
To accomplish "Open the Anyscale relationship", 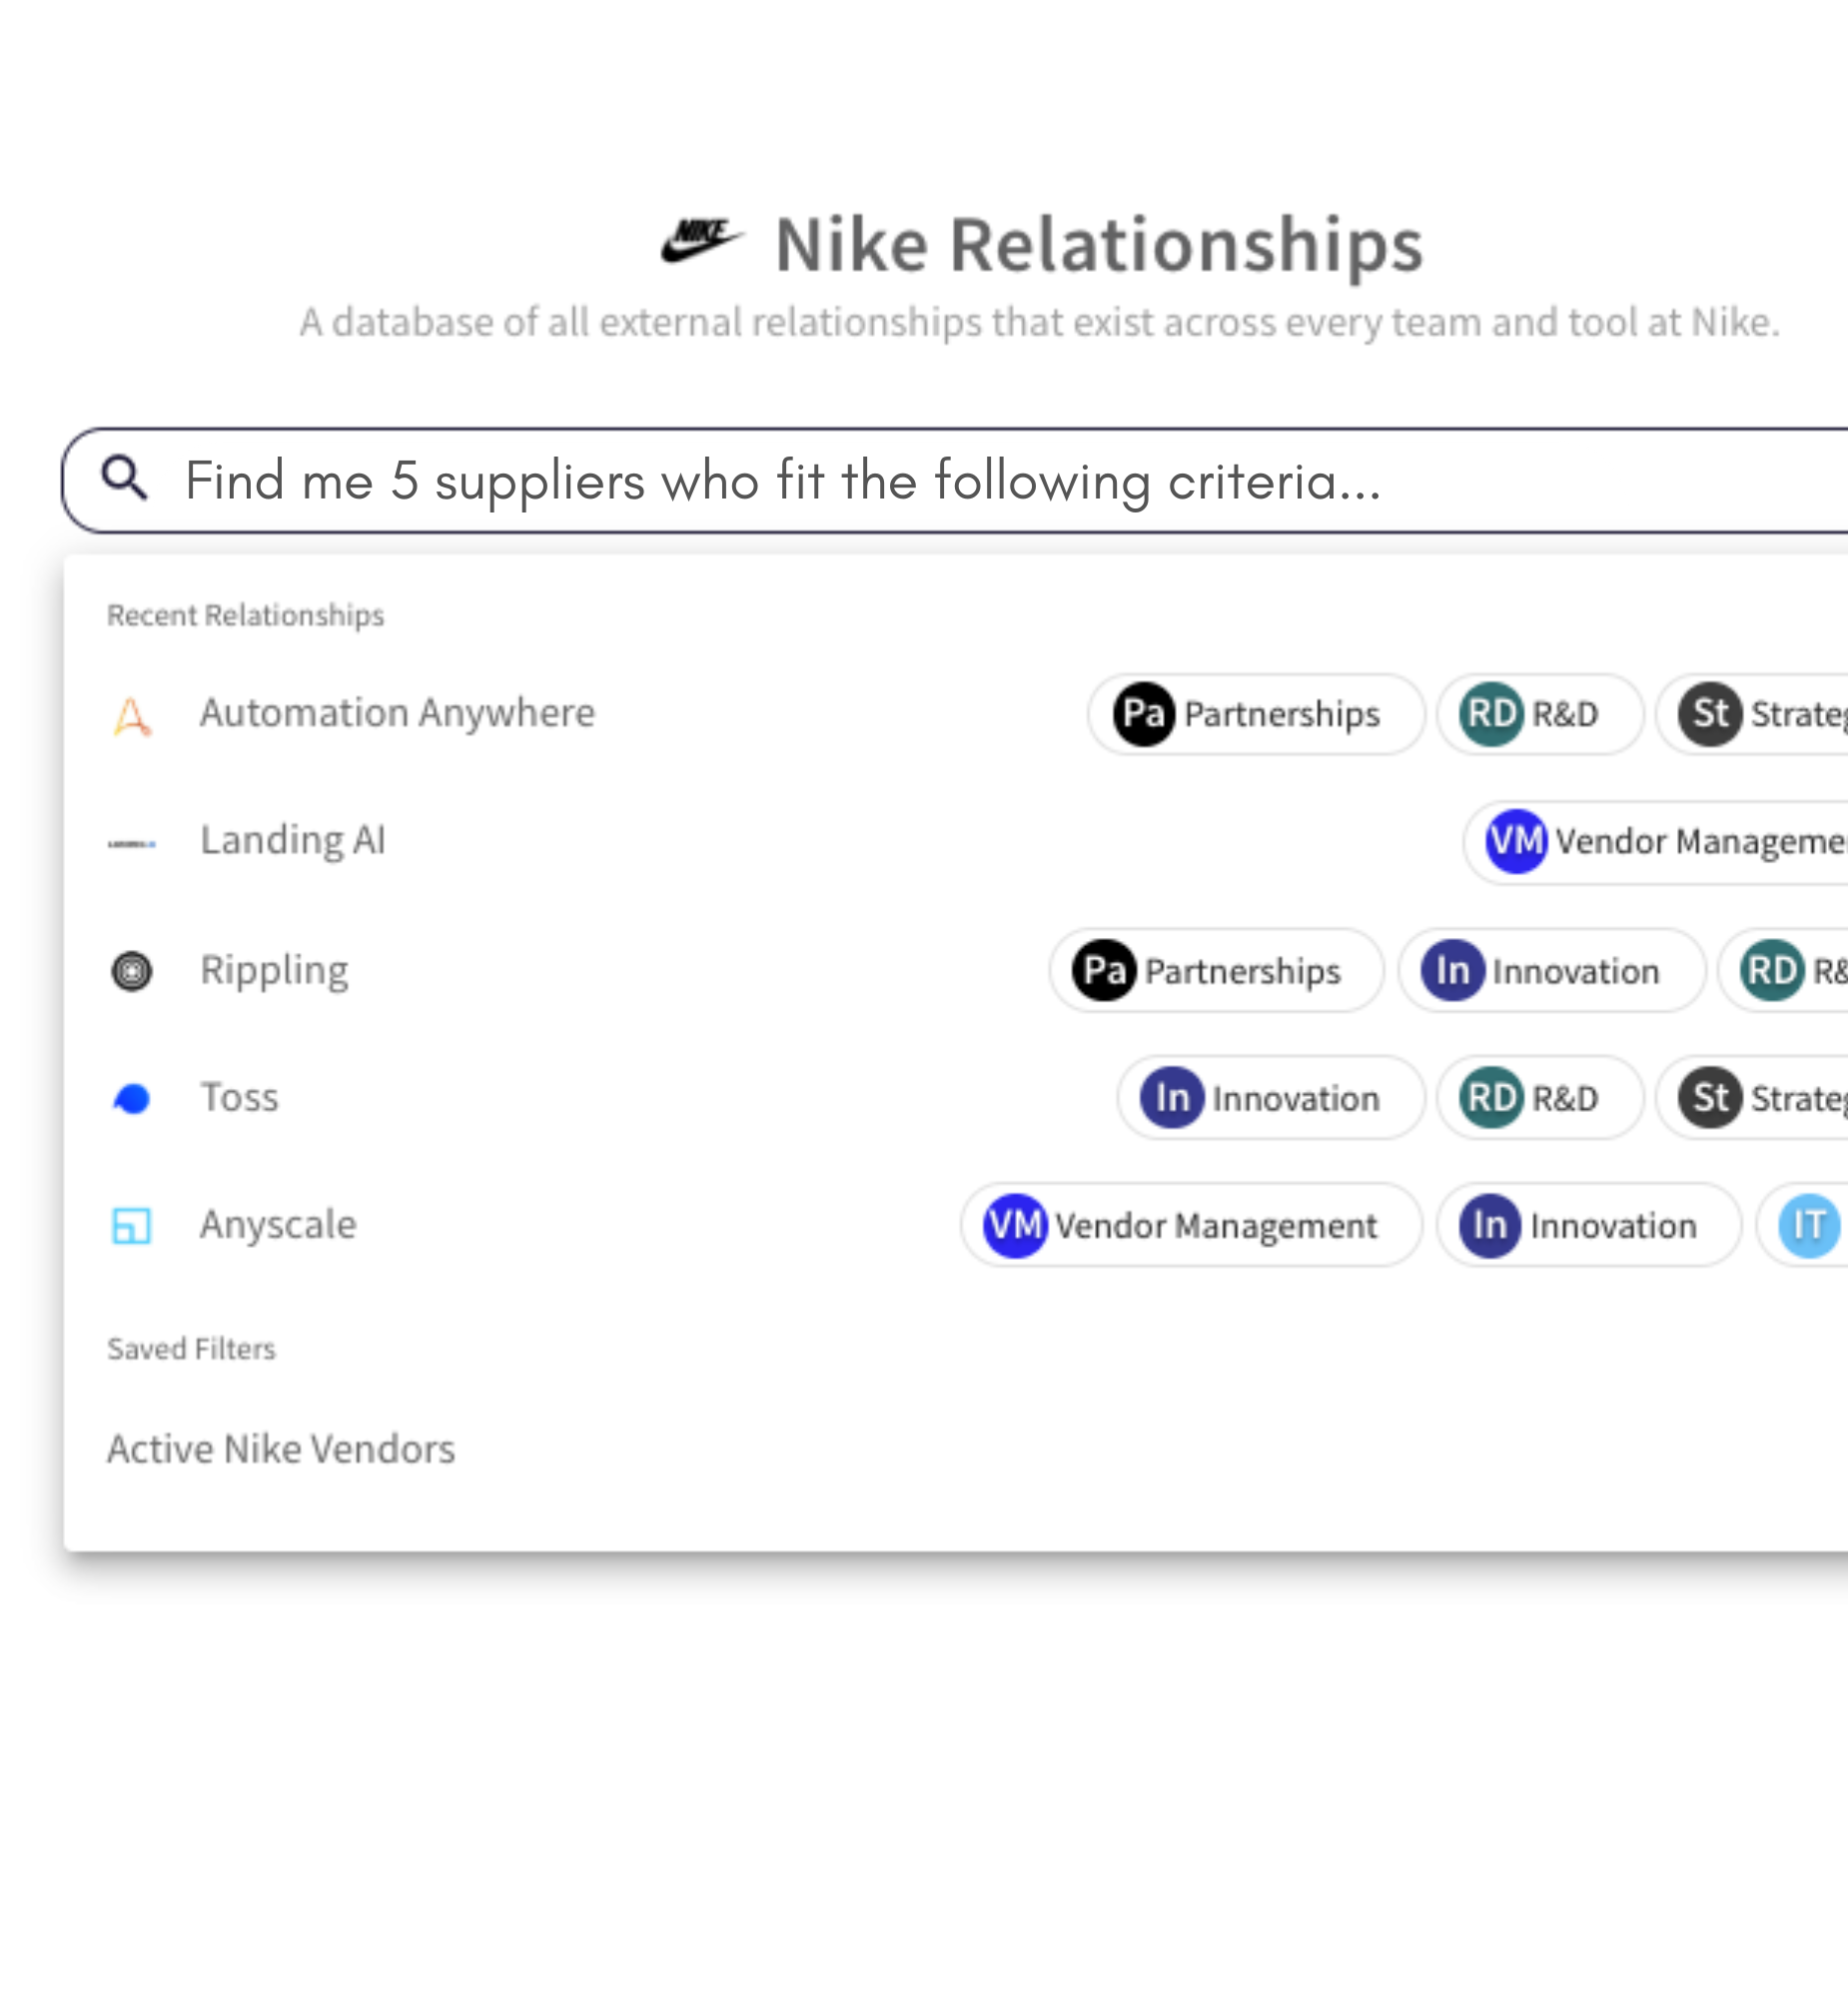I will pos(278,1225).
